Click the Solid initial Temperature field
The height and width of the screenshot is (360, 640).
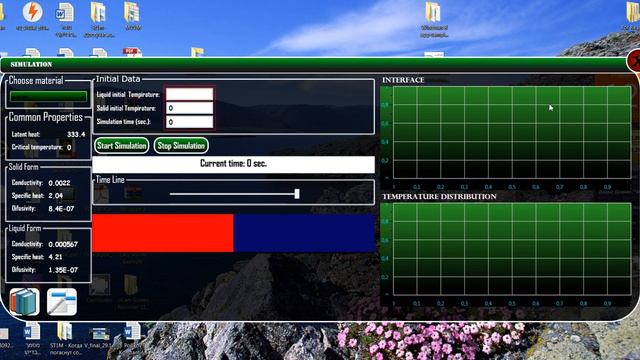point(189,108)
